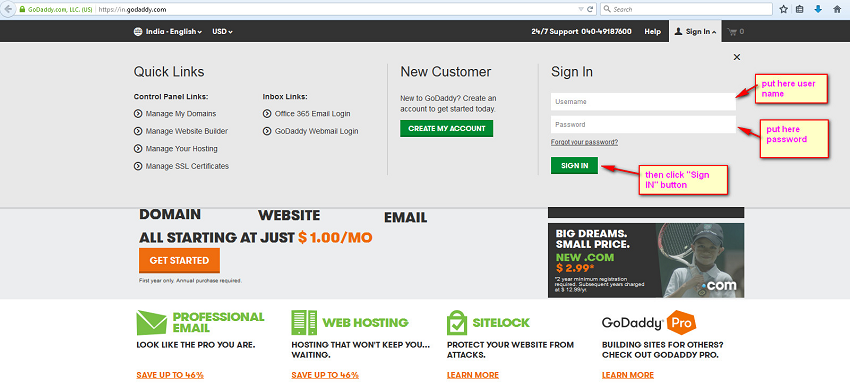Go to browser home icon
850x389 pixels.
point(837,9)
